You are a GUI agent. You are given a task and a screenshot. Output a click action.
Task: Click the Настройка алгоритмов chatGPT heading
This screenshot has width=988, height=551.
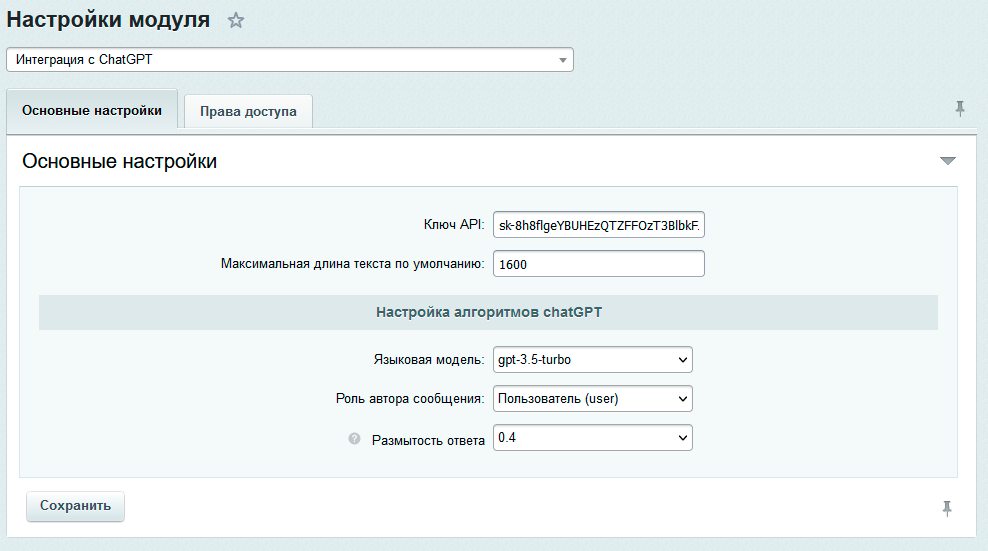[488, 312]
